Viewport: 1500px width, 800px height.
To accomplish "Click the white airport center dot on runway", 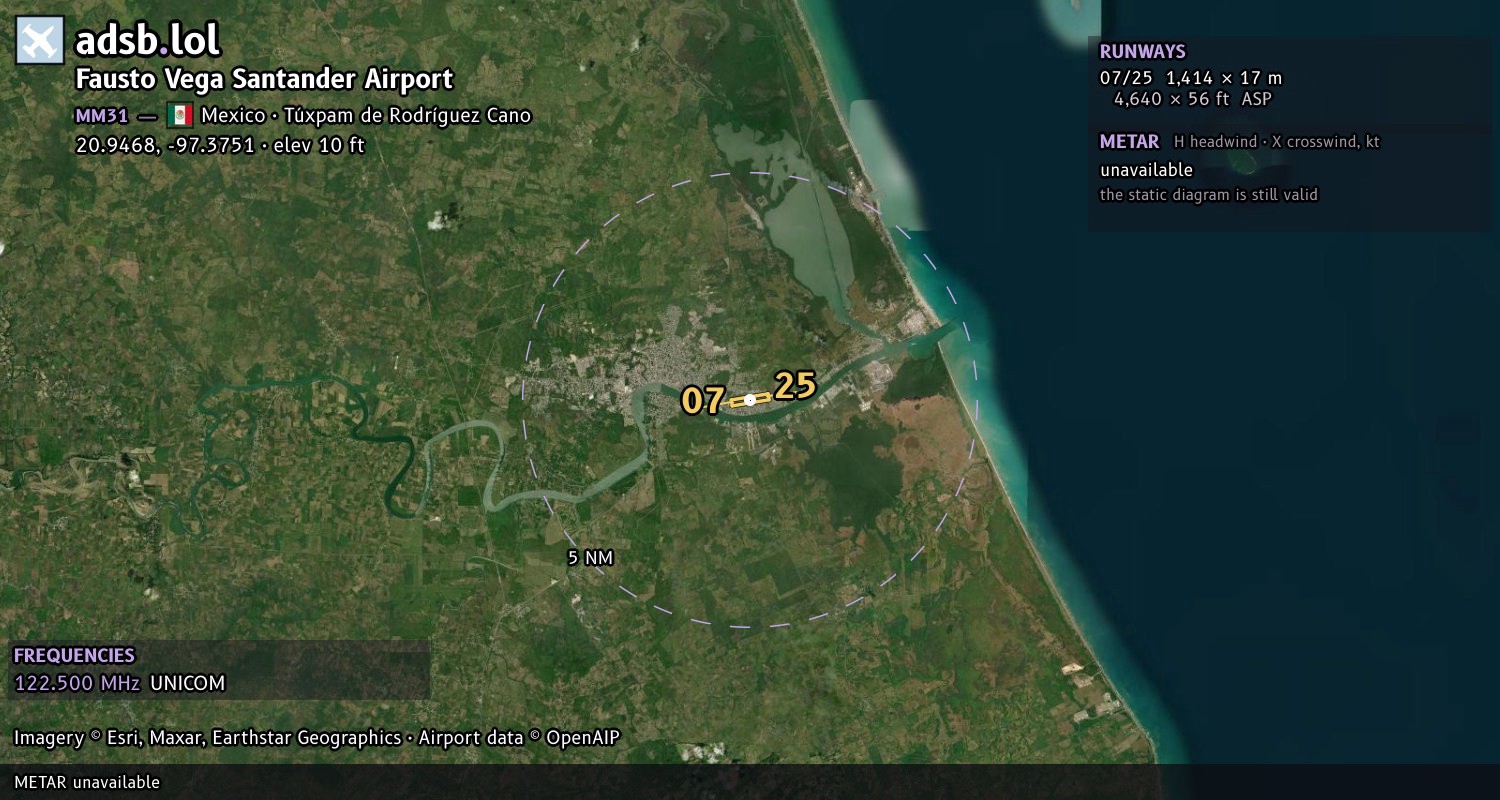I will (x=750, y=400).
